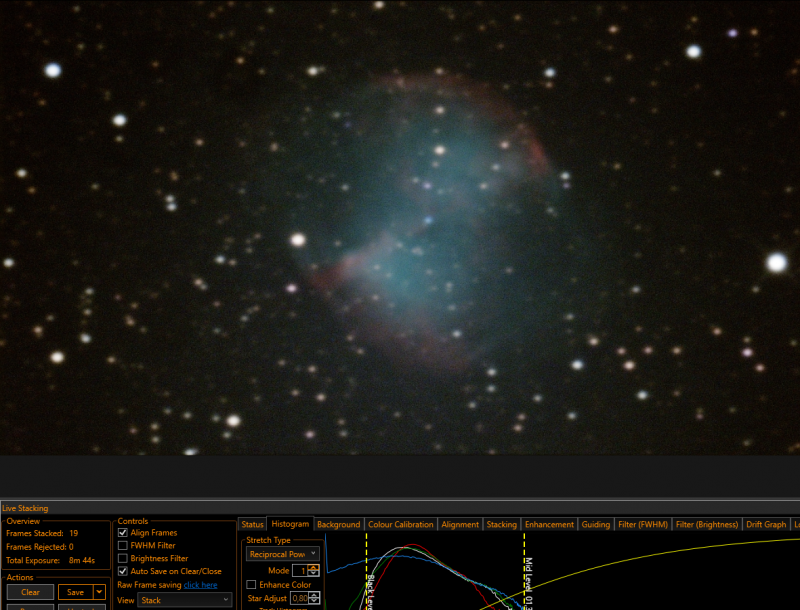Enable the FWHM Filter checkbox
Image resolution: width=800 pixels, height=610 pixels.
pos(123,545)
